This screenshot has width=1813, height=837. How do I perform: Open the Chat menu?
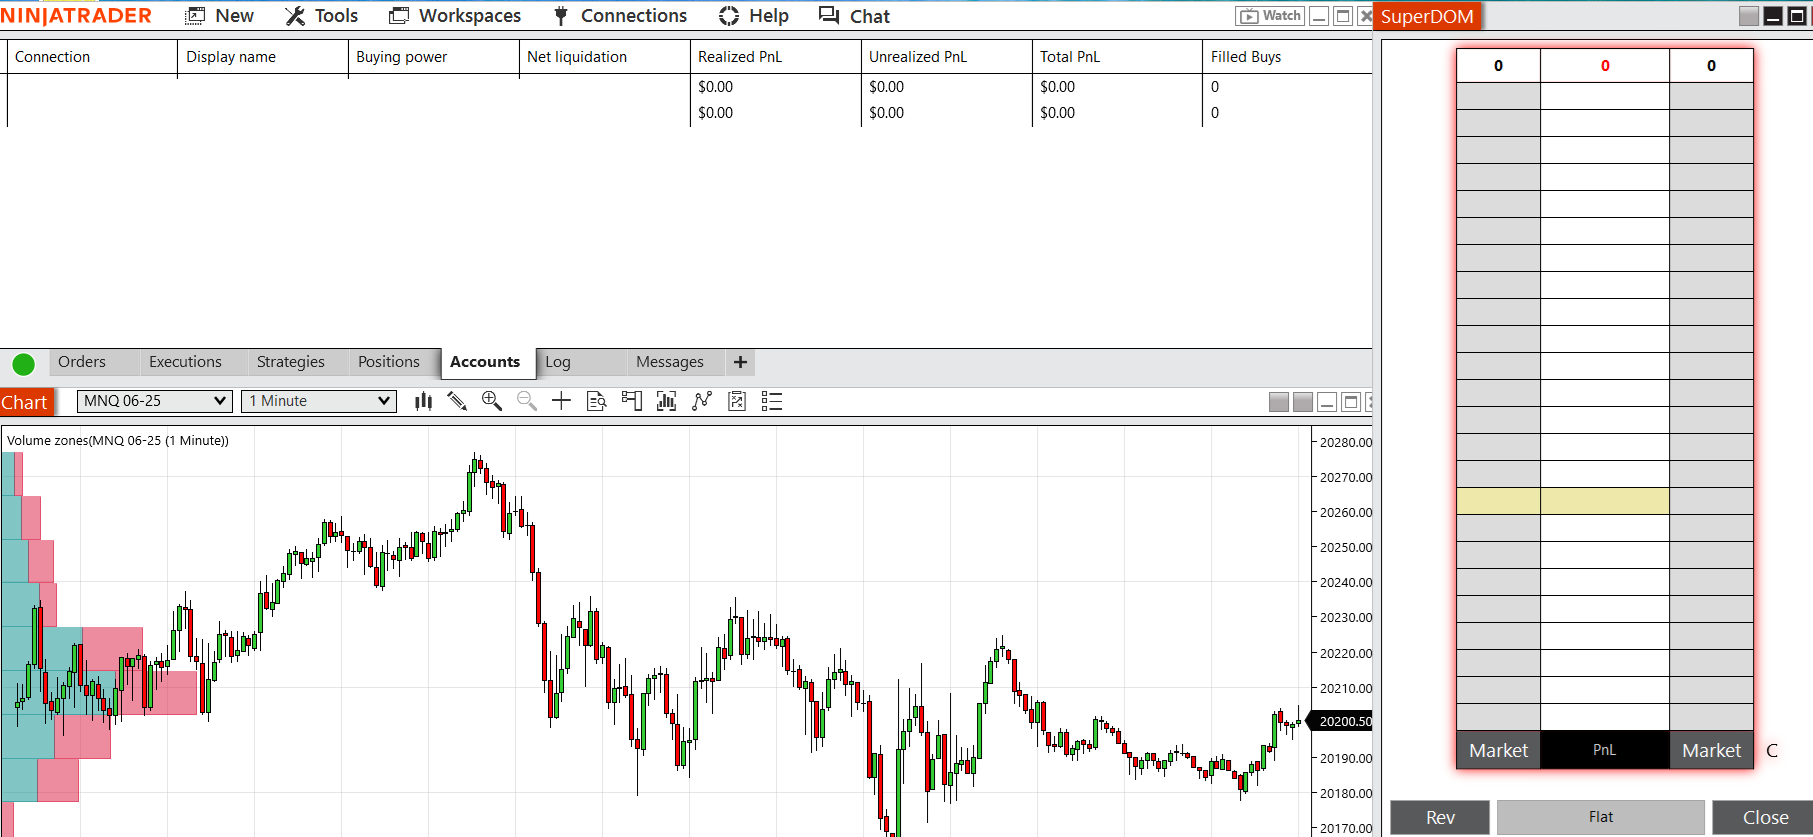[x=854, y=16]
